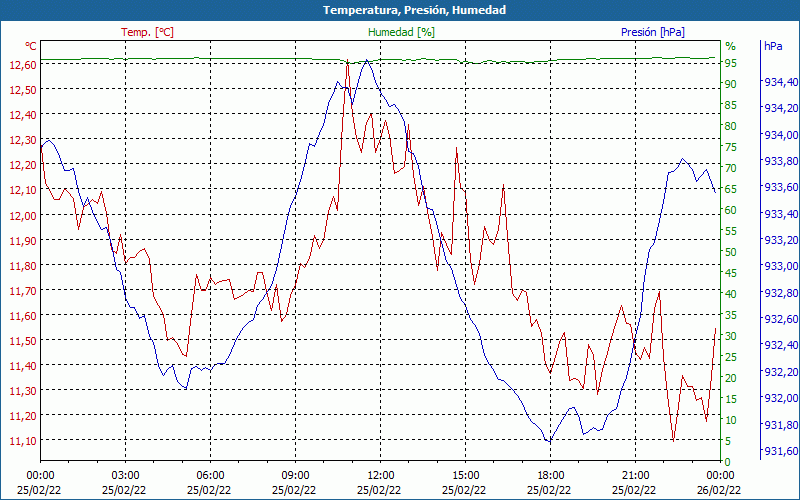This screenshot has width=800, height=500.
Task: Click temperature axis value "12,10"
Action: tap(22, 190)
